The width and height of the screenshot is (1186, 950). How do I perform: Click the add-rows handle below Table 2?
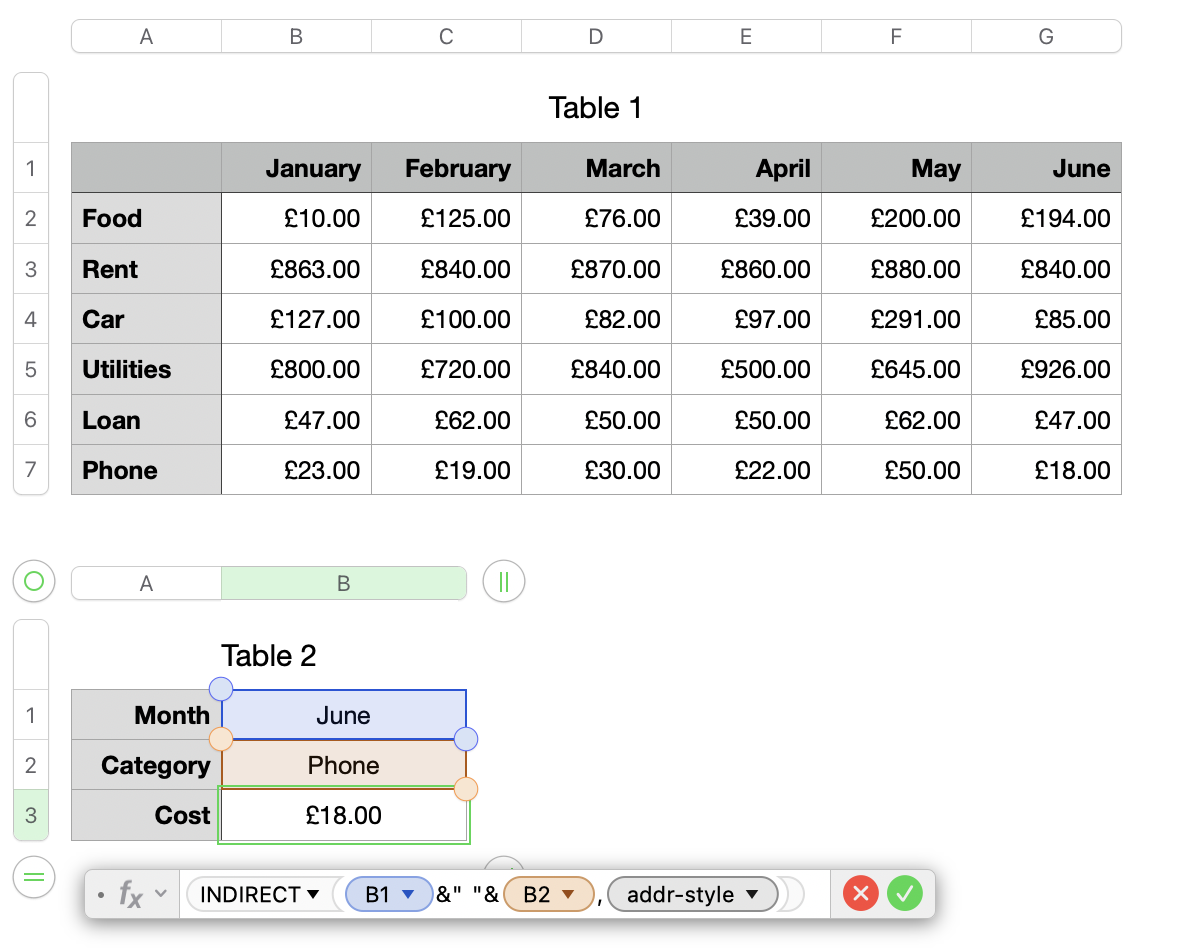pos(34,878)
